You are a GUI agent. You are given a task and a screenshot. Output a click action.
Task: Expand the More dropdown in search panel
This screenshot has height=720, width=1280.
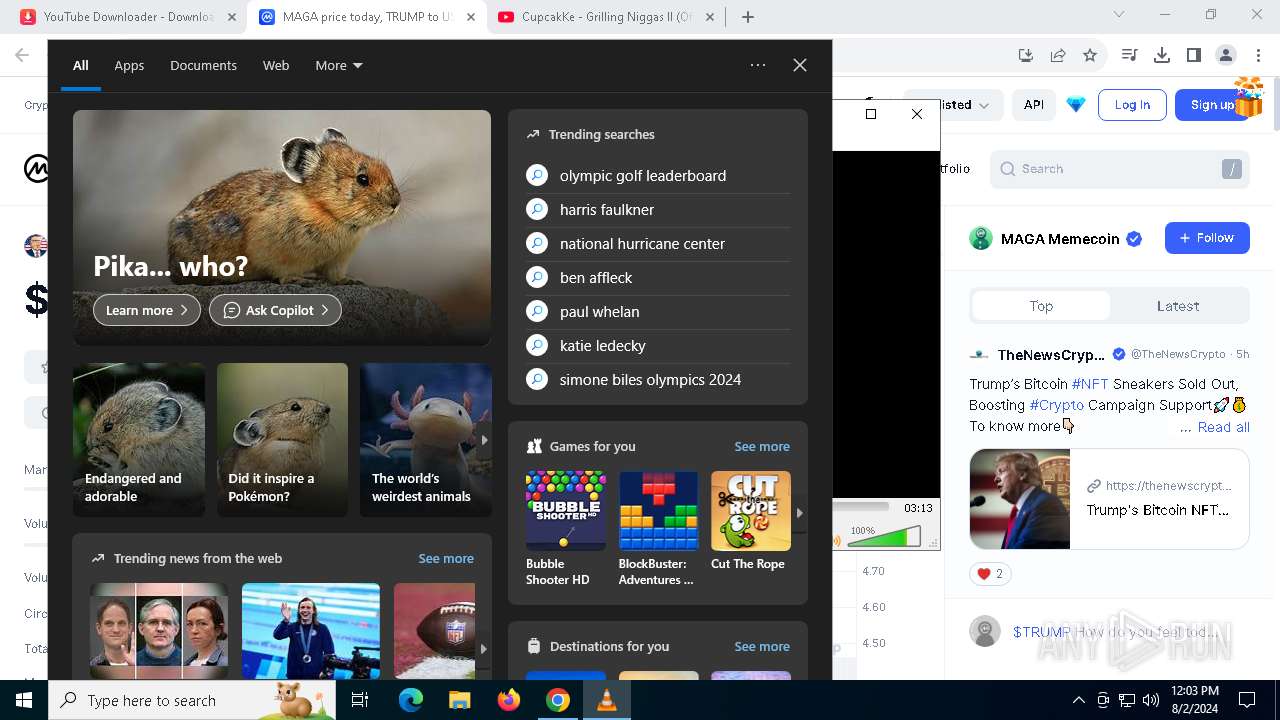339,65
